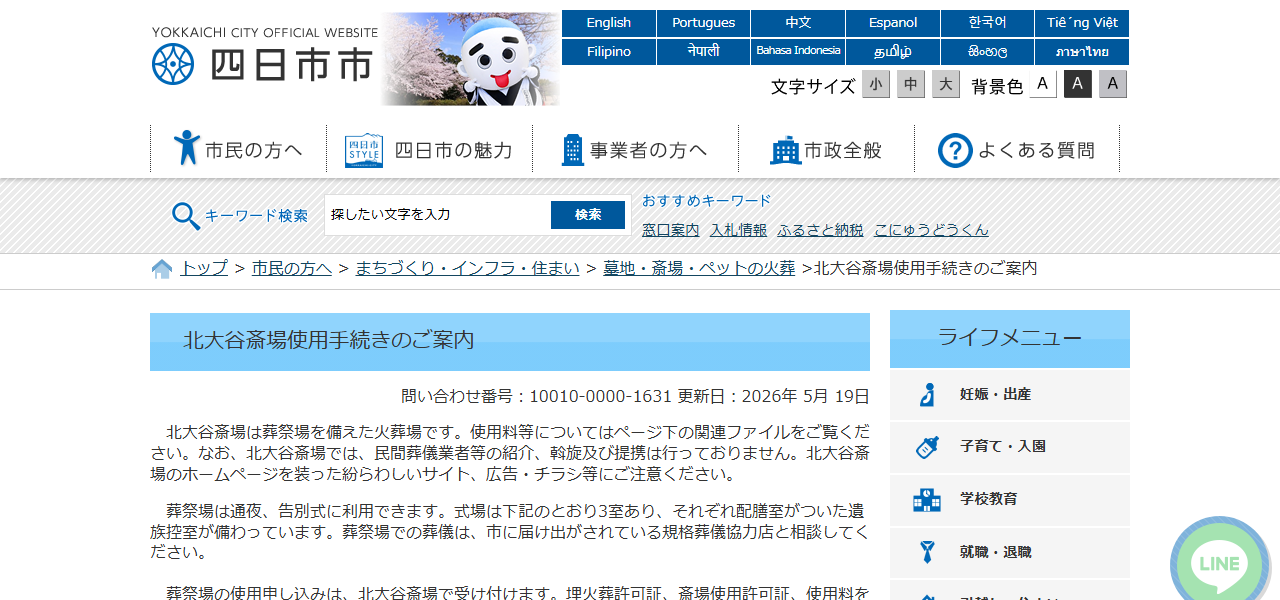Image resolution: width=1280 pixels, height=600 pixels.
Task: Click the ライフメニュー heading
Action: [x=1010, y=338]
